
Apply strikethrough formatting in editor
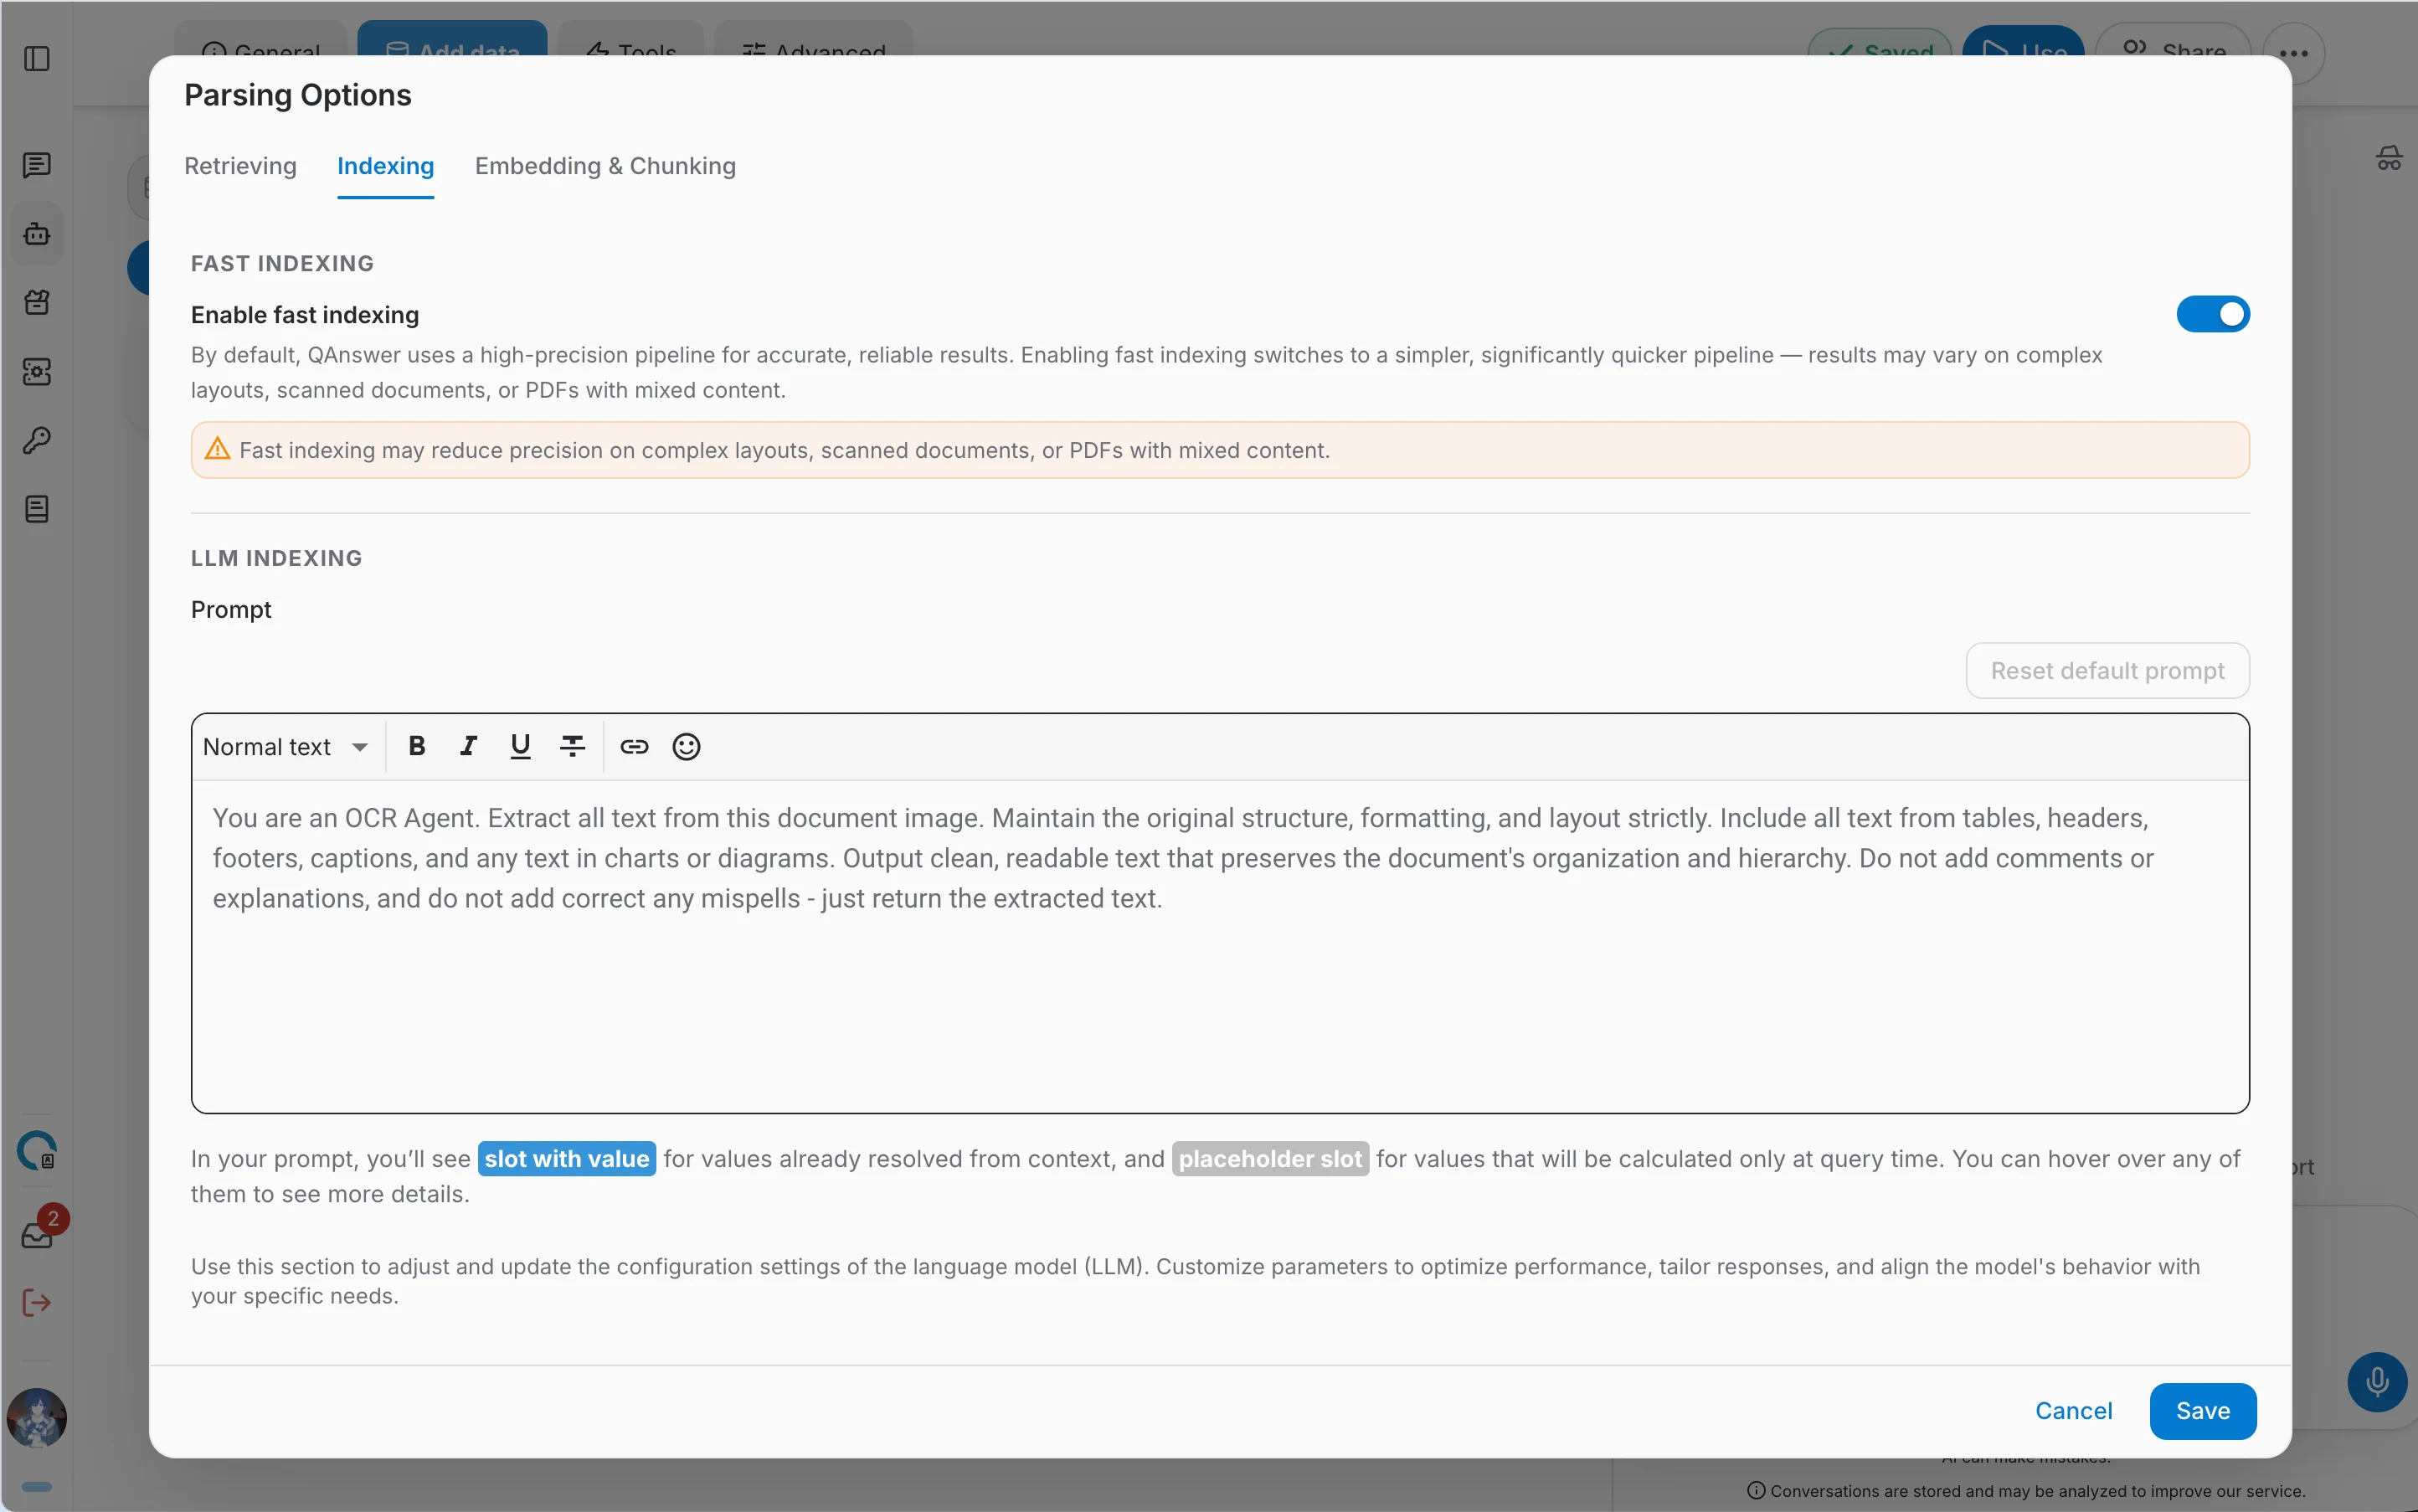[x=572, y=746]
